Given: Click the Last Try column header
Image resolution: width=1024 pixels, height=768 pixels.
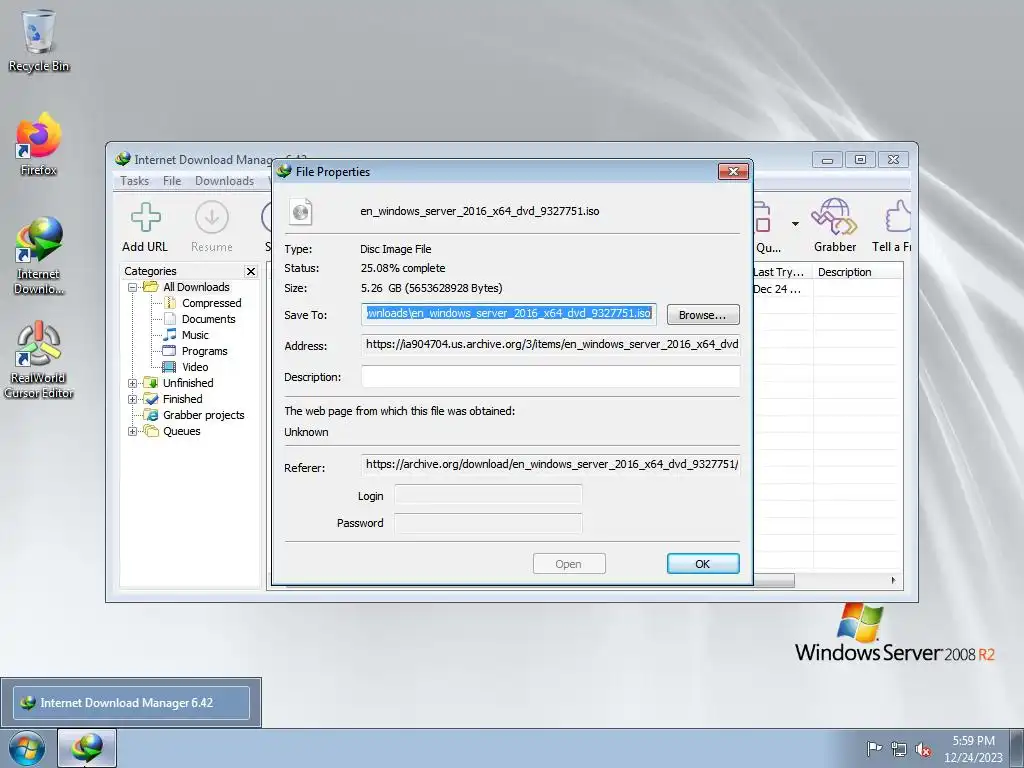Looking at the screenshot, I should pyautogui.click(x=782, y=272).
